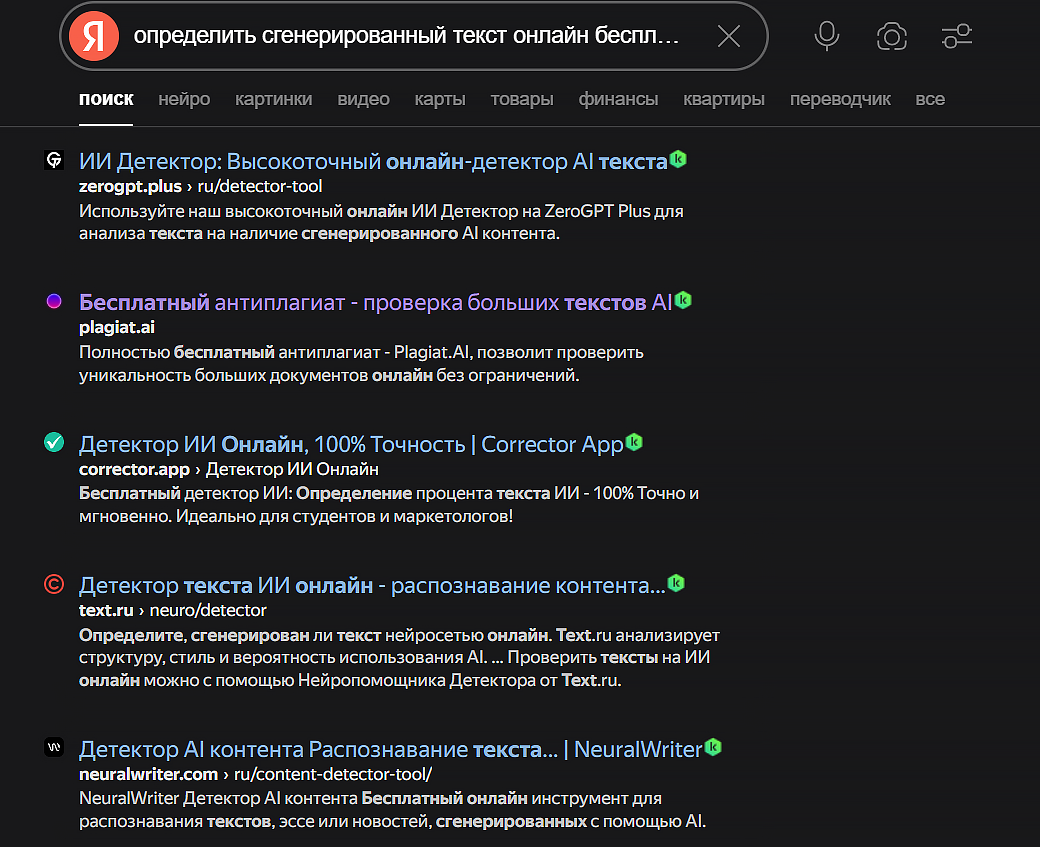This screenshot has height=847, width=1040.
Task: Clear the search query with X
Action: pos(728,36)
